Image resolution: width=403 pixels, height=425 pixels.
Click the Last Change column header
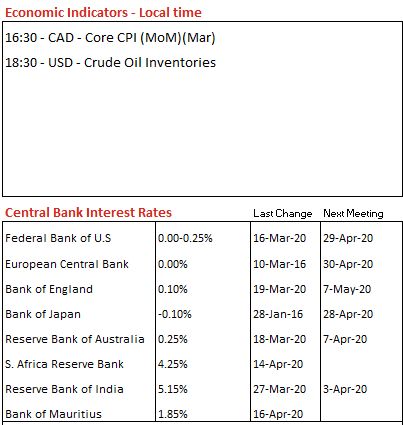point(283,213)
